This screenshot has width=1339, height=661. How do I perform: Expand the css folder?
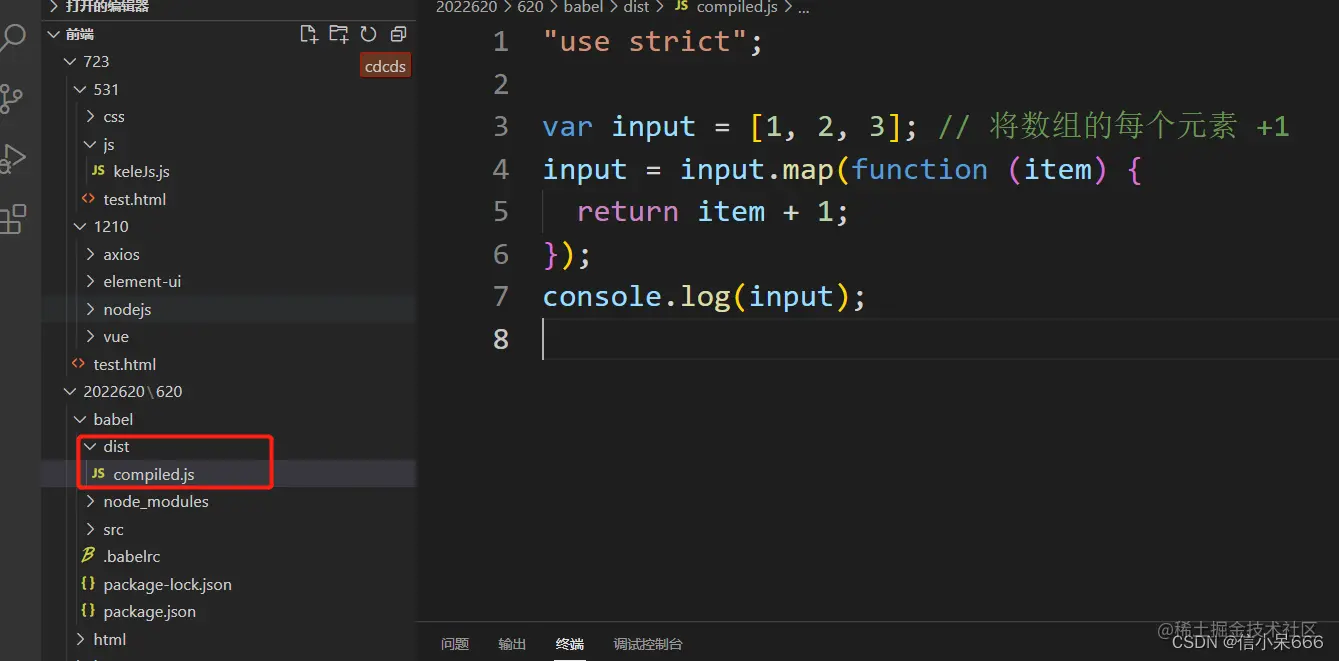pyautogui.click(x=113, y=116)
